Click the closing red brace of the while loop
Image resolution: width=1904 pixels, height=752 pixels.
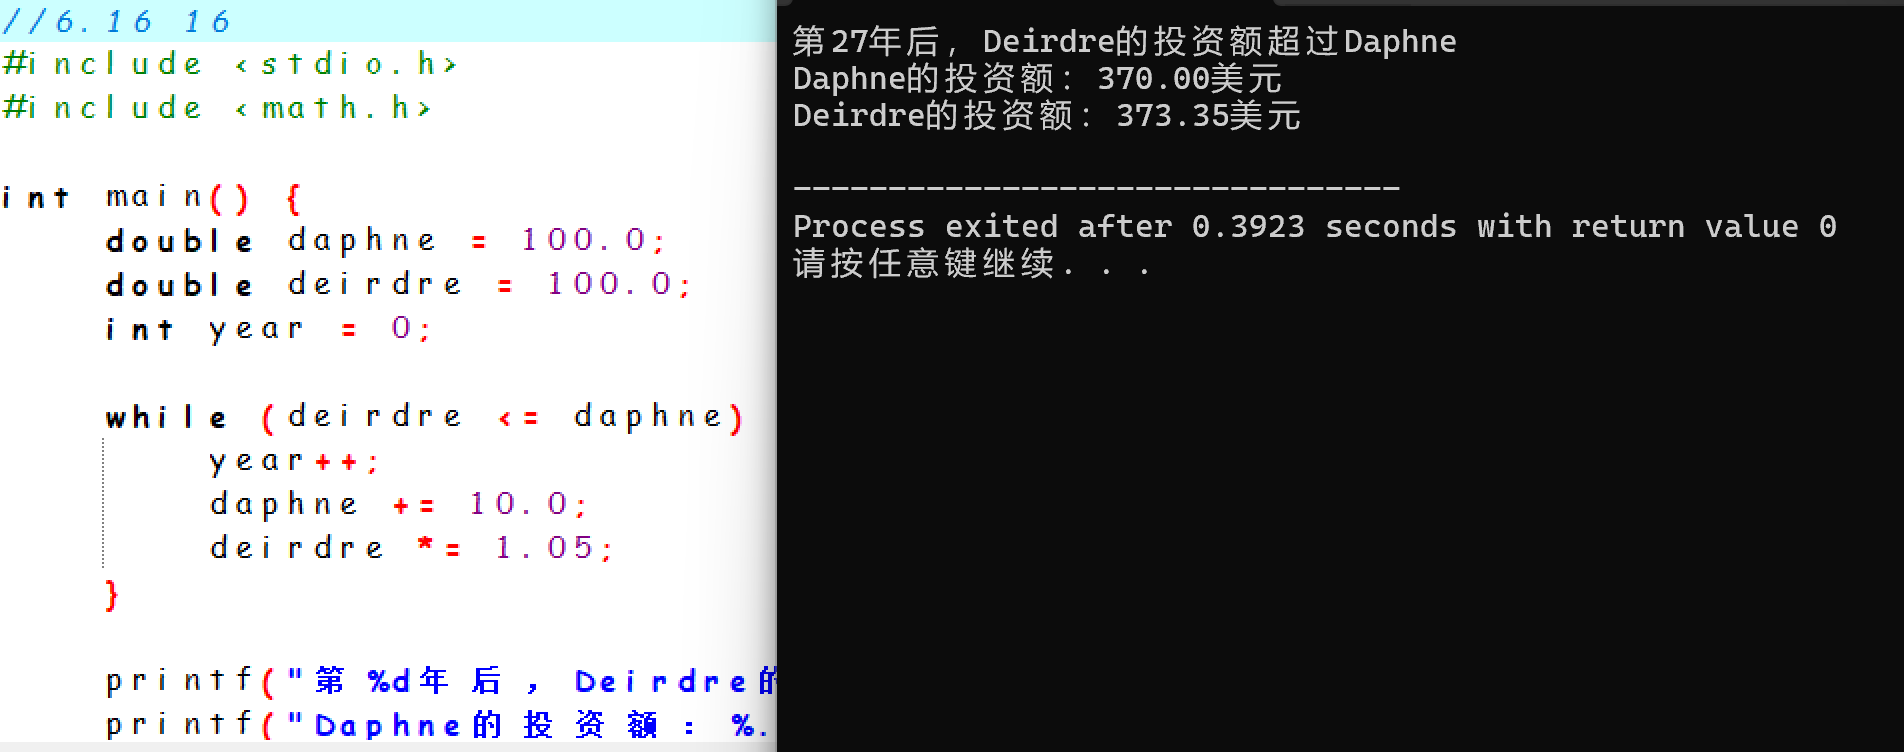click(112, 595)
